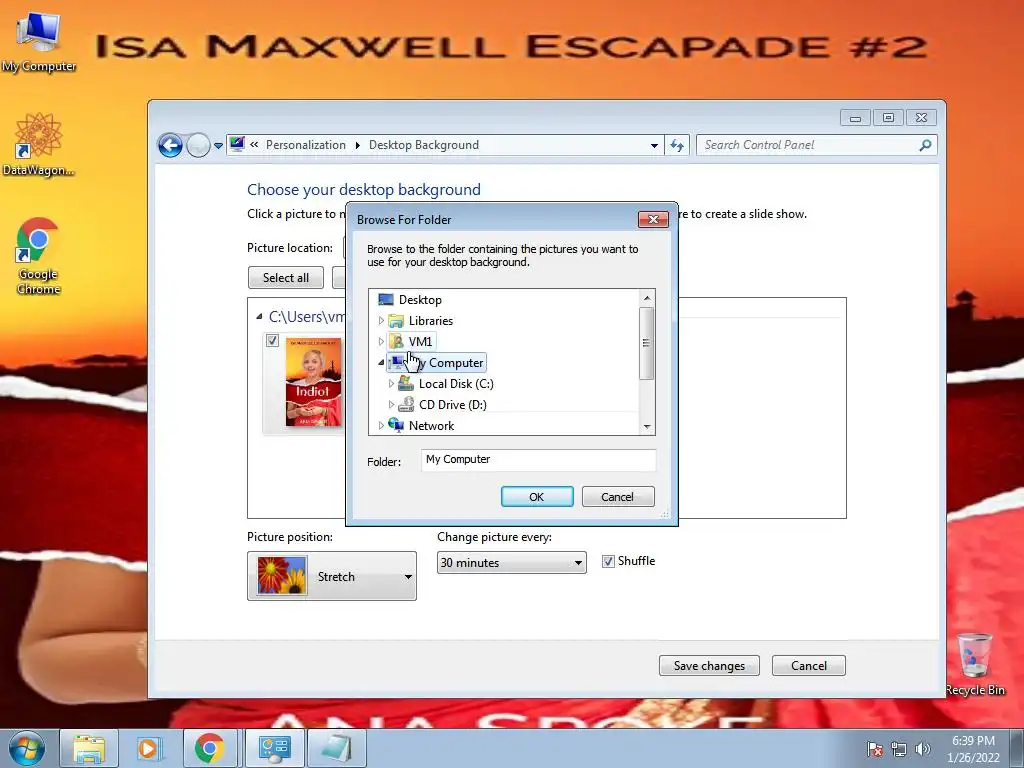Click the Control Panel icon in address bar

coord(237,144)
